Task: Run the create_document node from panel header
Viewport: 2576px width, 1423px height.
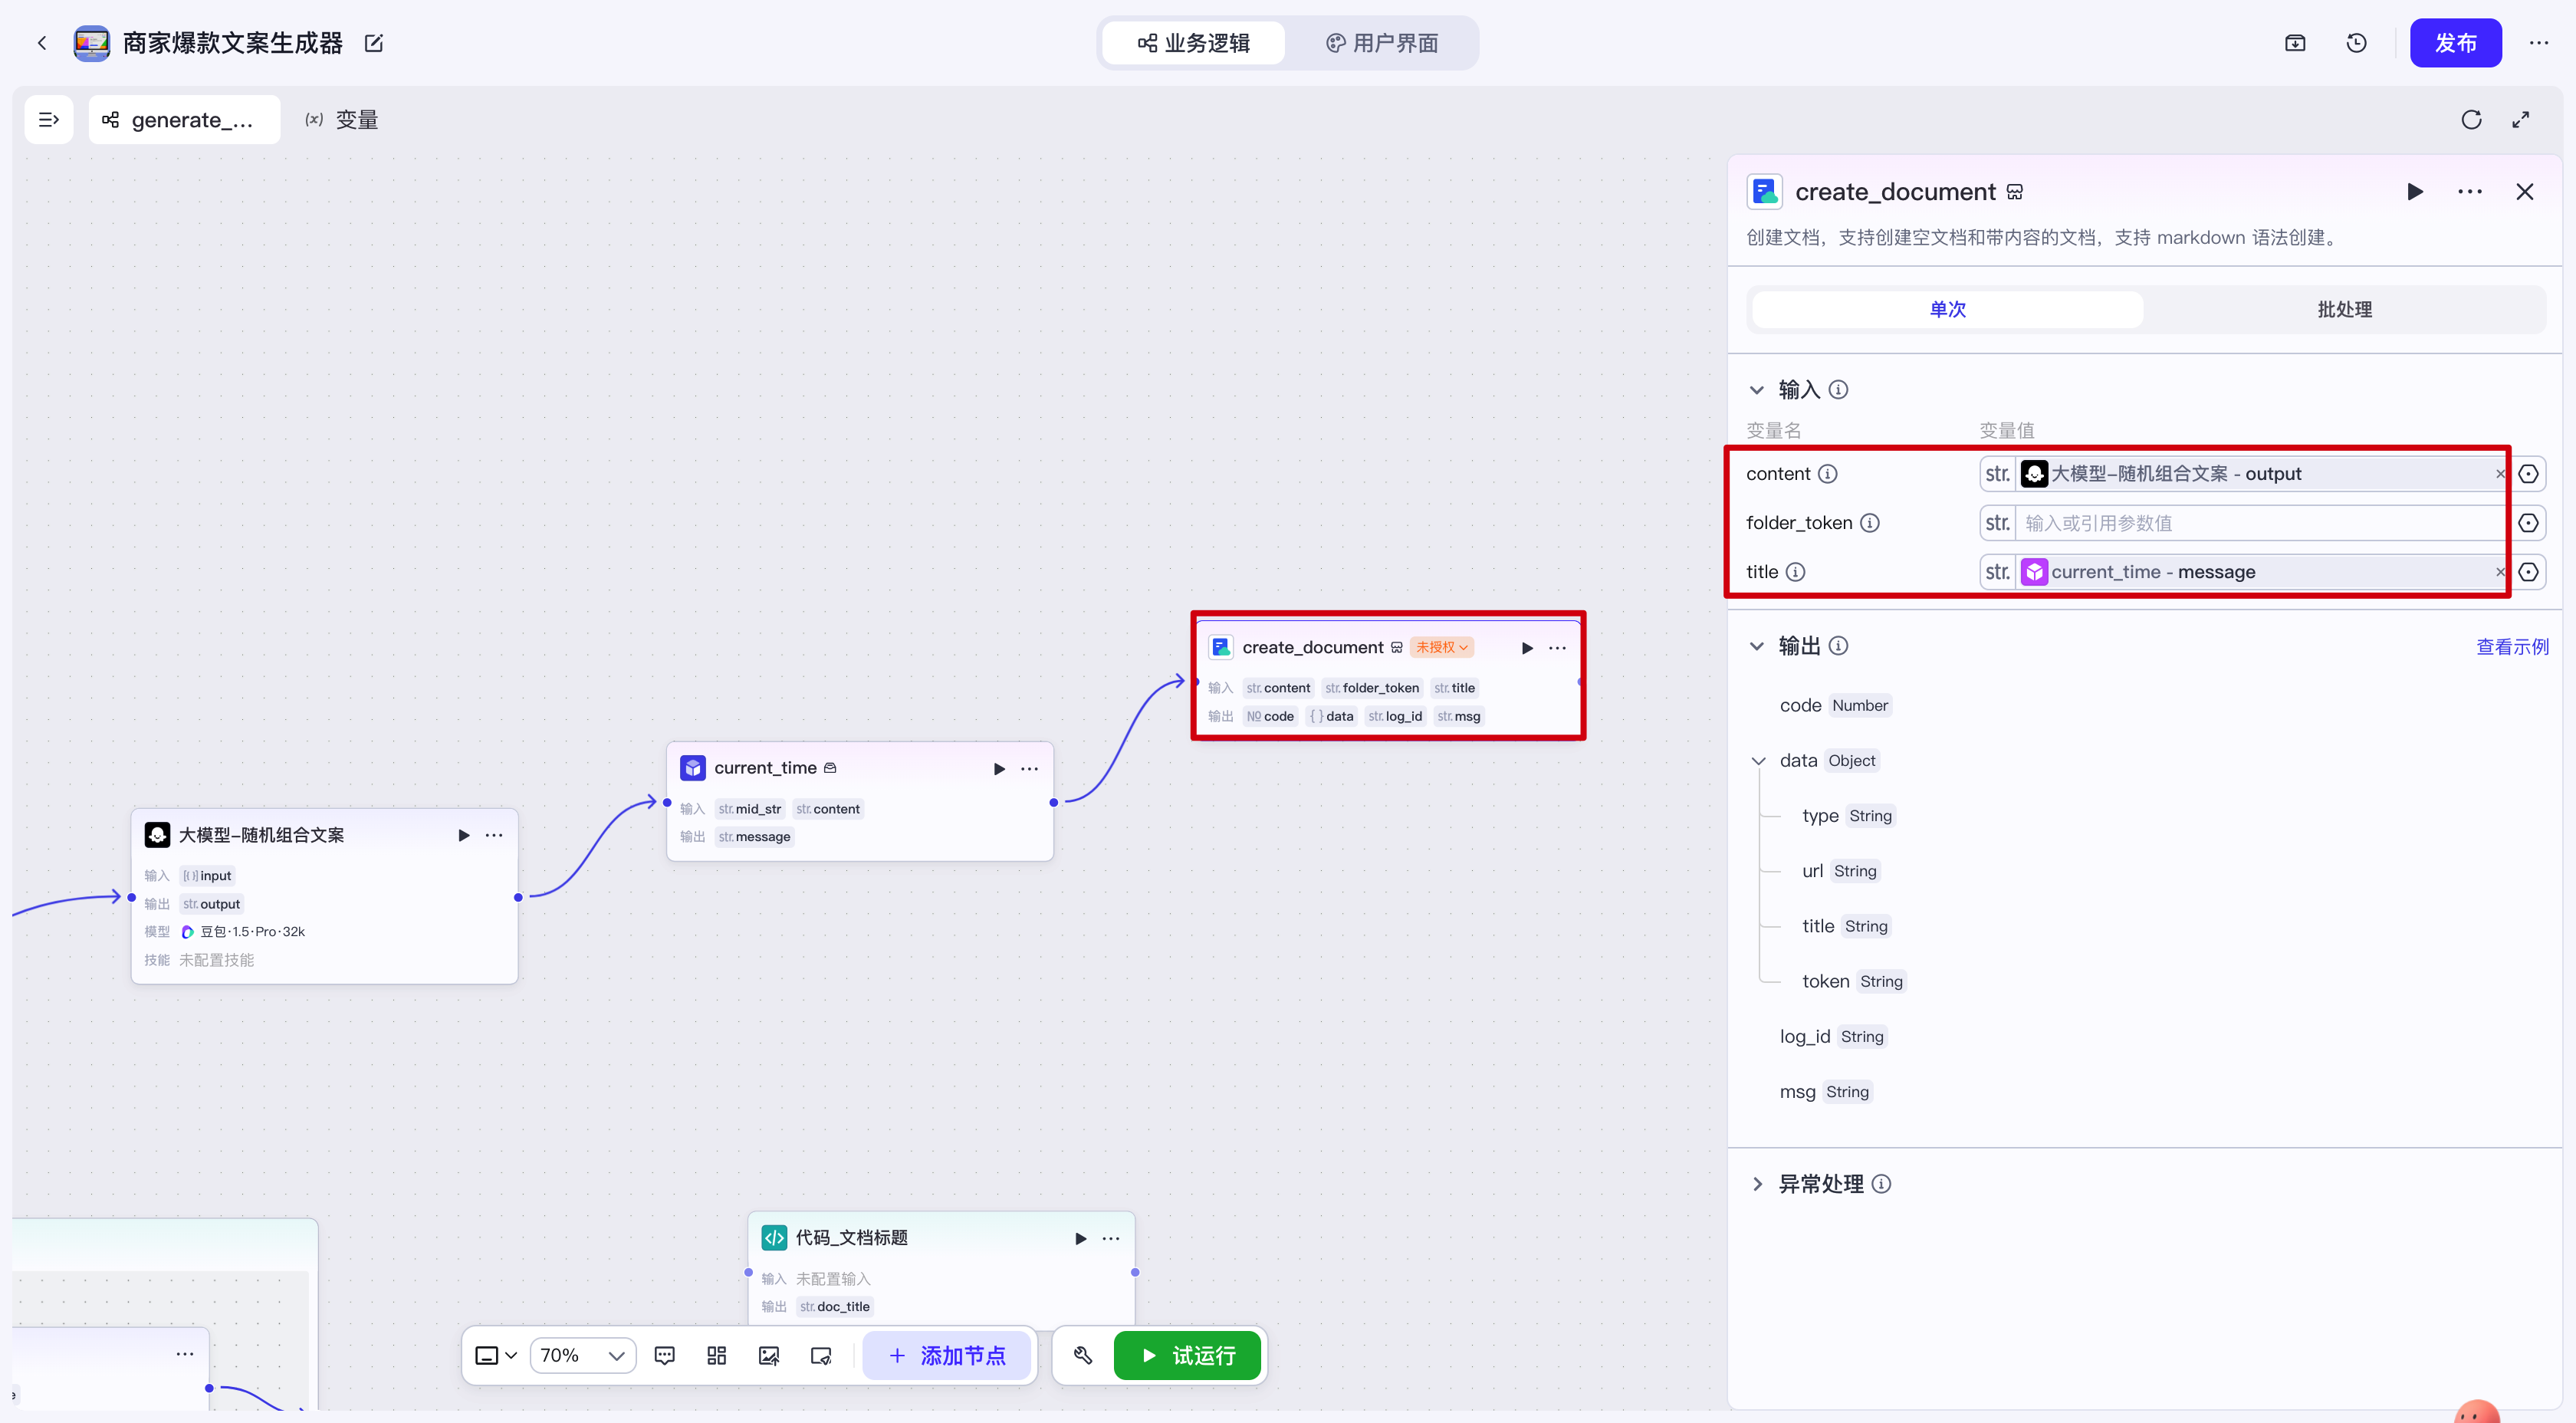Action: click(2414, 192)
